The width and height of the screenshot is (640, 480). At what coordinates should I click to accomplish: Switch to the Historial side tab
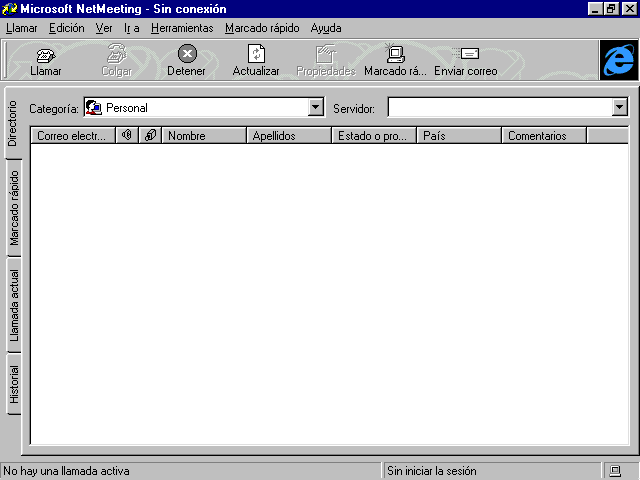point(14,384)
